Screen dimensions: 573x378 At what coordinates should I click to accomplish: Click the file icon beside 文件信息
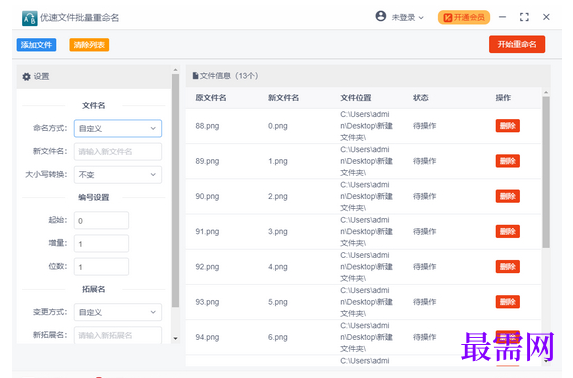click(x=196, y=76)
